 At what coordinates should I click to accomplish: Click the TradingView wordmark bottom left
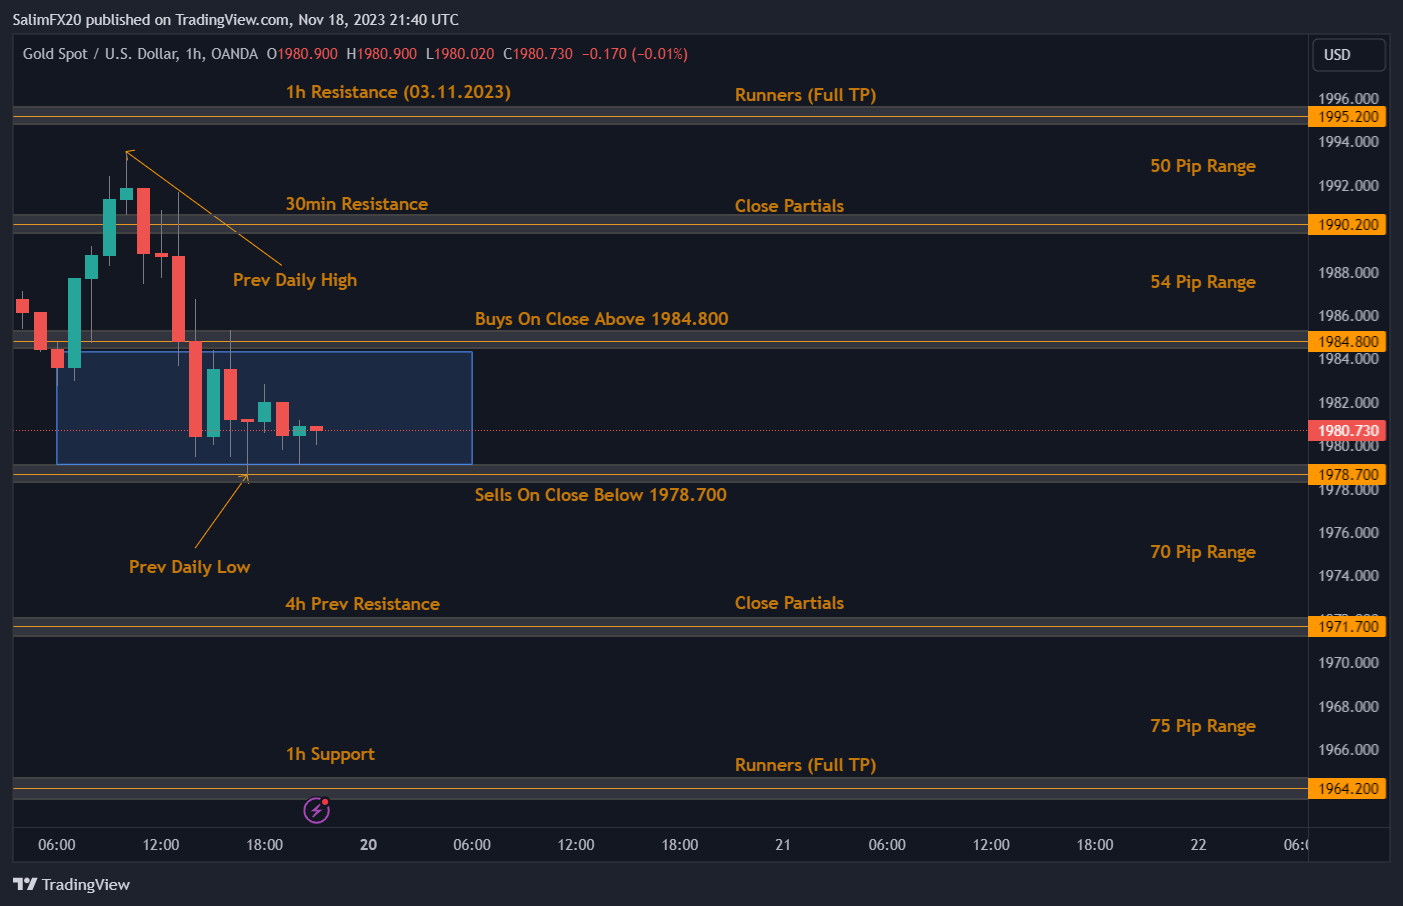[92, 884]
